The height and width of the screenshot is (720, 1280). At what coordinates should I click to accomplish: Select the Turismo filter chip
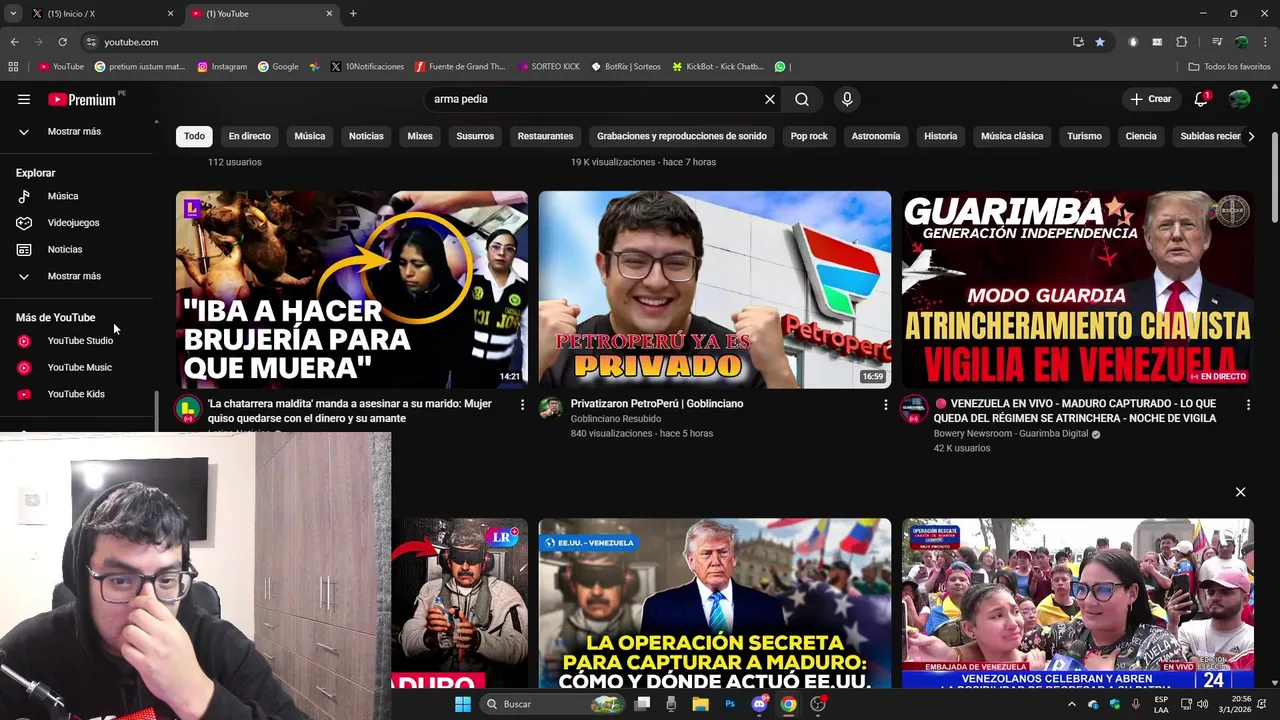click(x=1084, y=136)
